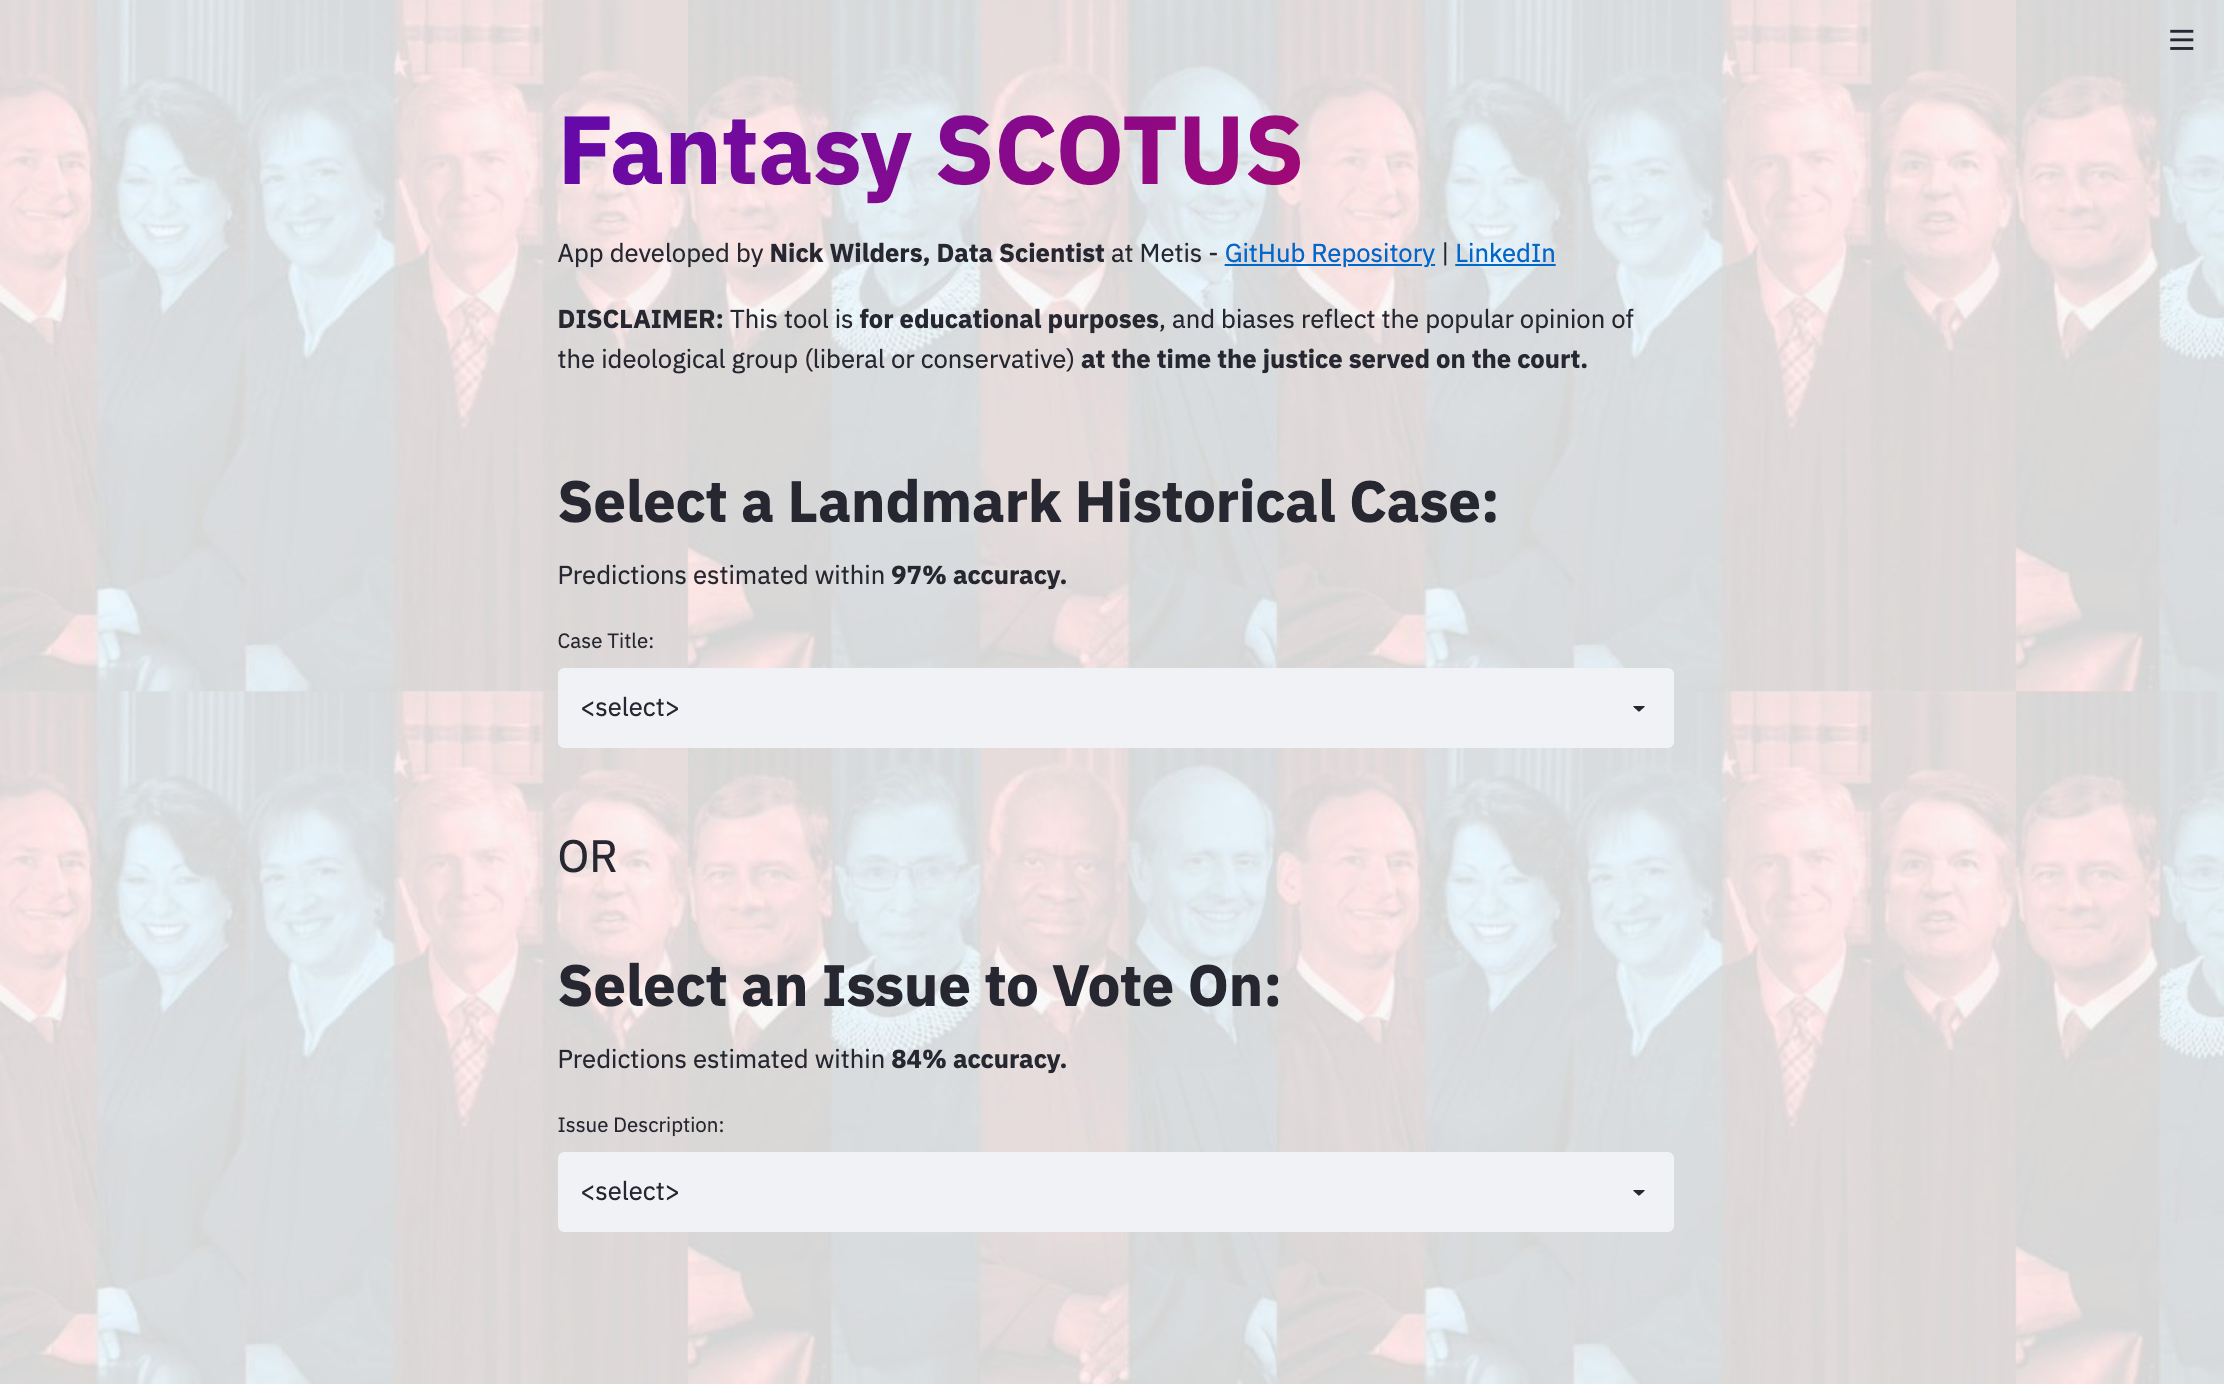
Task: Visit the LinkedIn profile link
Action: (x=1504, y=254)
